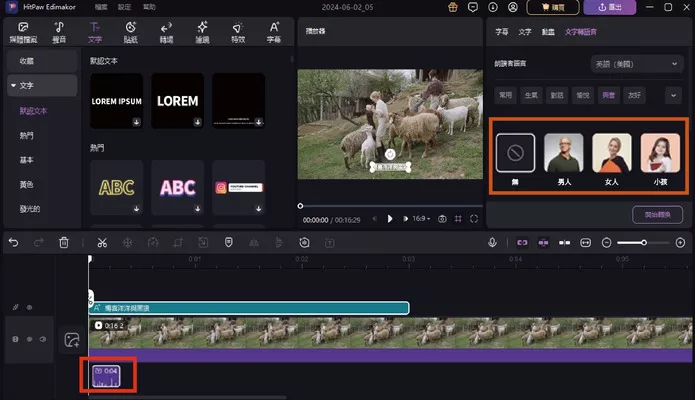This screenshot has width=695, height=400.
Task: Click the 開始轉換 start convert button
Action: 657,215
